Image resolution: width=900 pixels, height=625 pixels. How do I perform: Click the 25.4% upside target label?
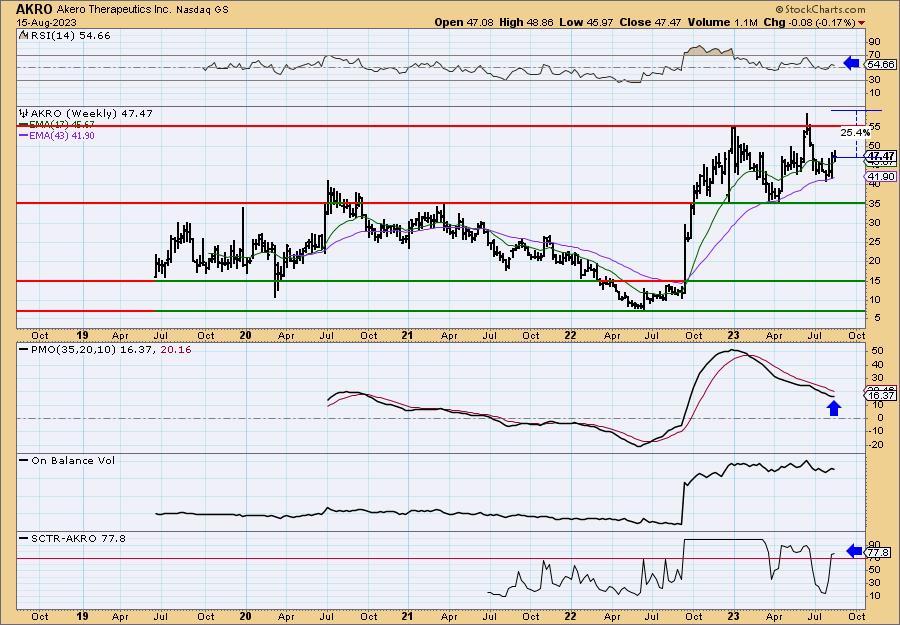click(855, 133)
